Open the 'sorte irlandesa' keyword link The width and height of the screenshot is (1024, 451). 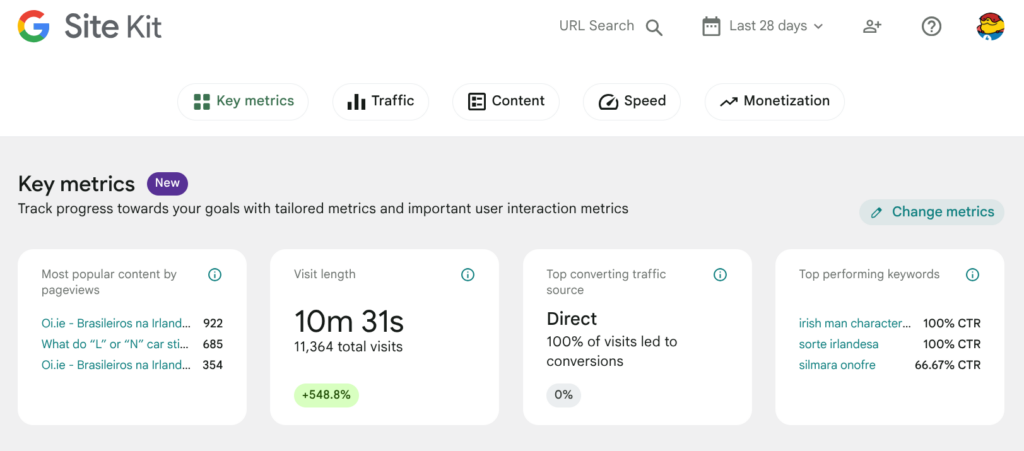point(838,344)
